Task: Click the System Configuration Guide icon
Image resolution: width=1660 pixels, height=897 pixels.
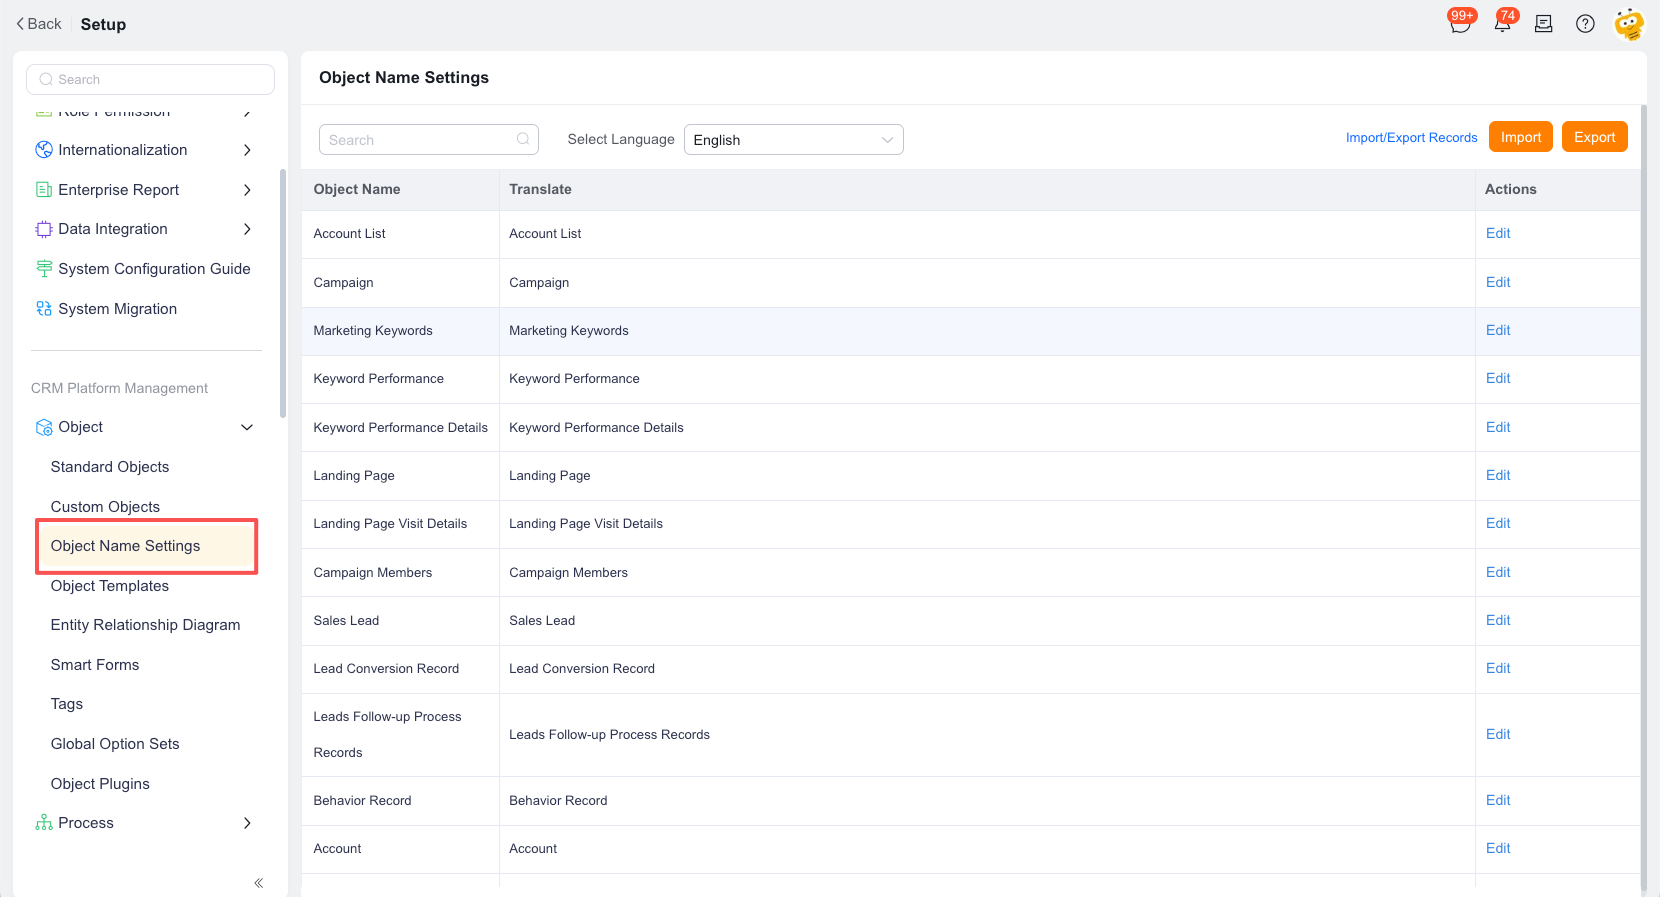Action: 44,269
